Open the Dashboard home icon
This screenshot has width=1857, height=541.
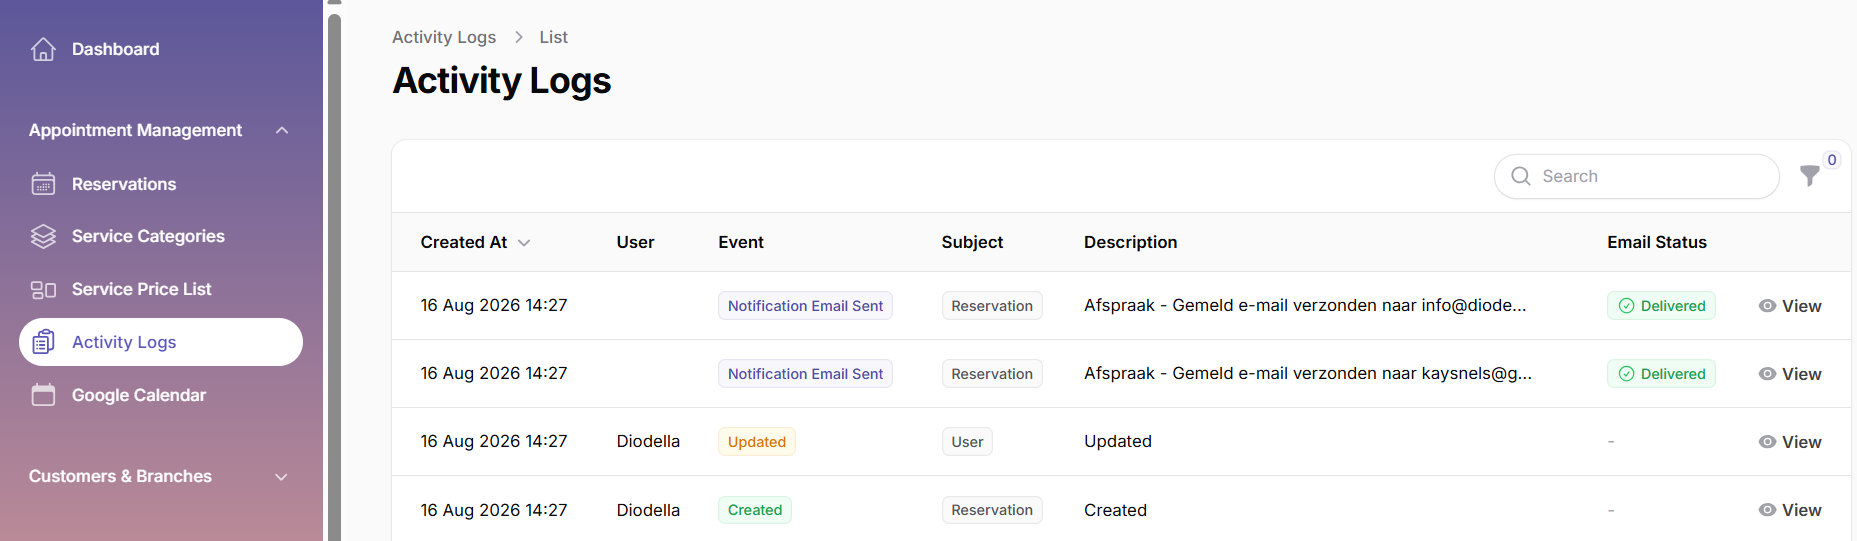pos(43,49)
